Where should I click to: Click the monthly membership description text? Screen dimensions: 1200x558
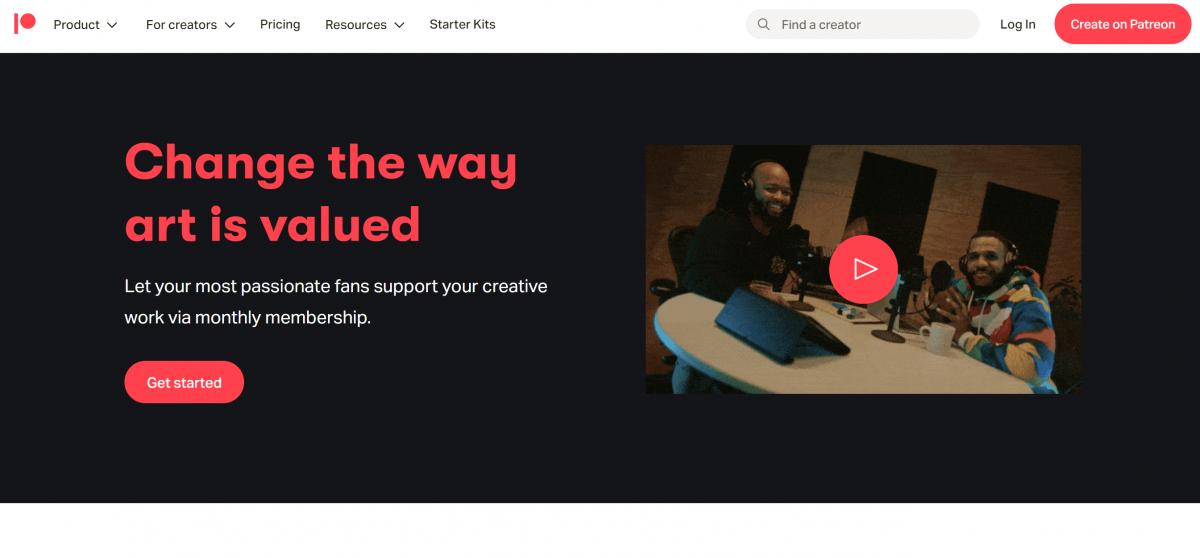pyautogui.click(x=336, y=302)
